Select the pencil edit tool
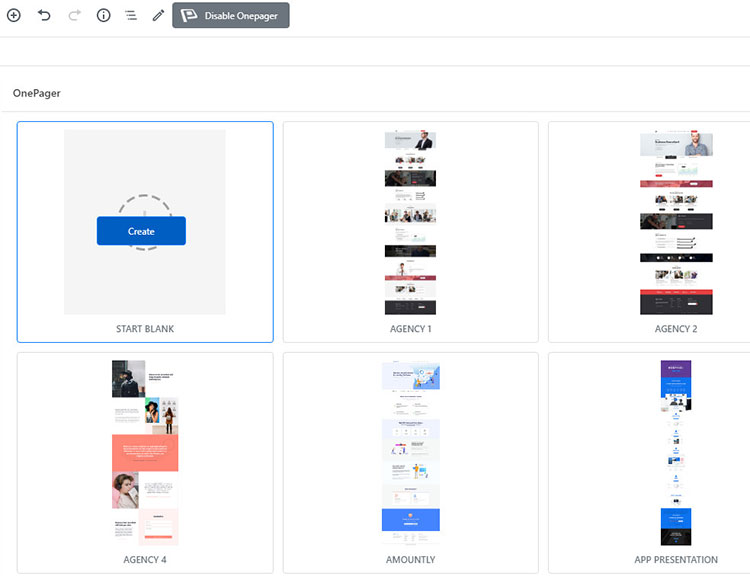 [x=158, y=15]
